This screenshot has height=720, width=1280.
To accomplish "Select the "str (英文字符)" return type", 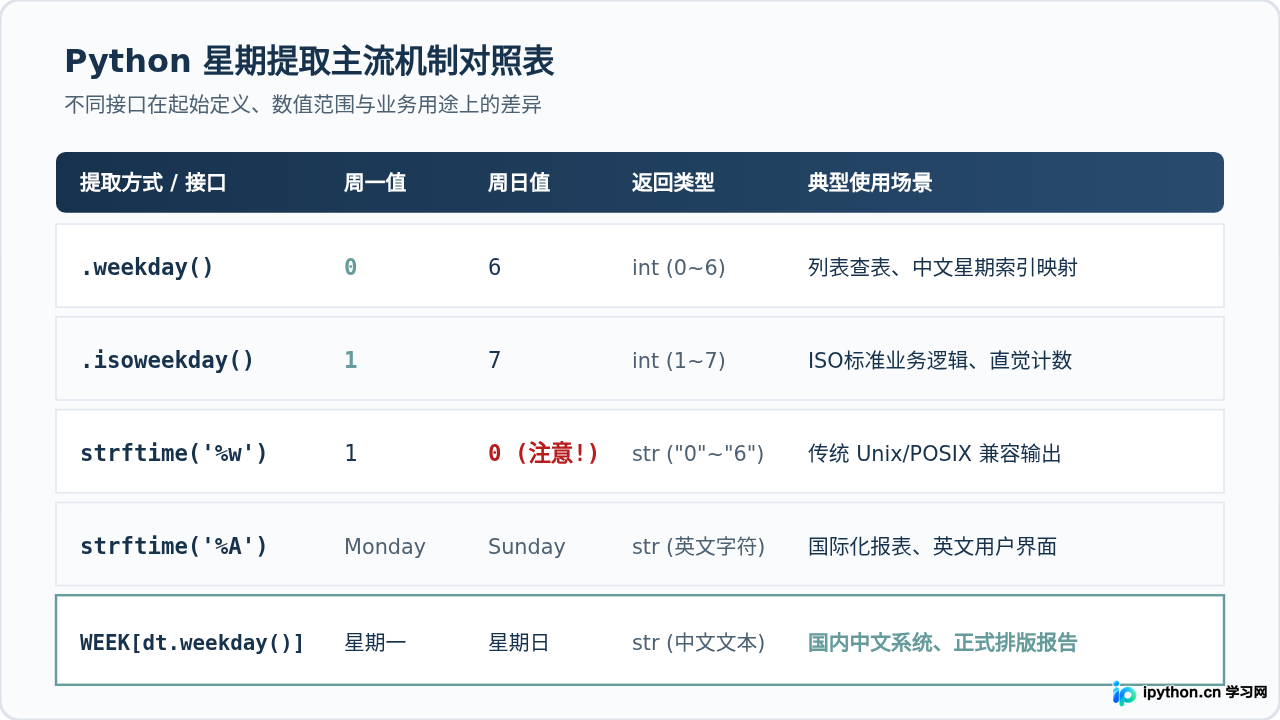I will click(698, 547).
